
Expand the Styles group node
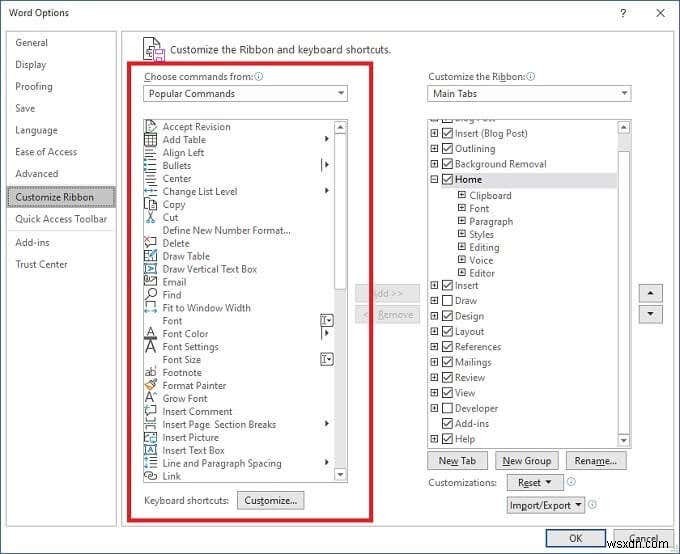462,234
